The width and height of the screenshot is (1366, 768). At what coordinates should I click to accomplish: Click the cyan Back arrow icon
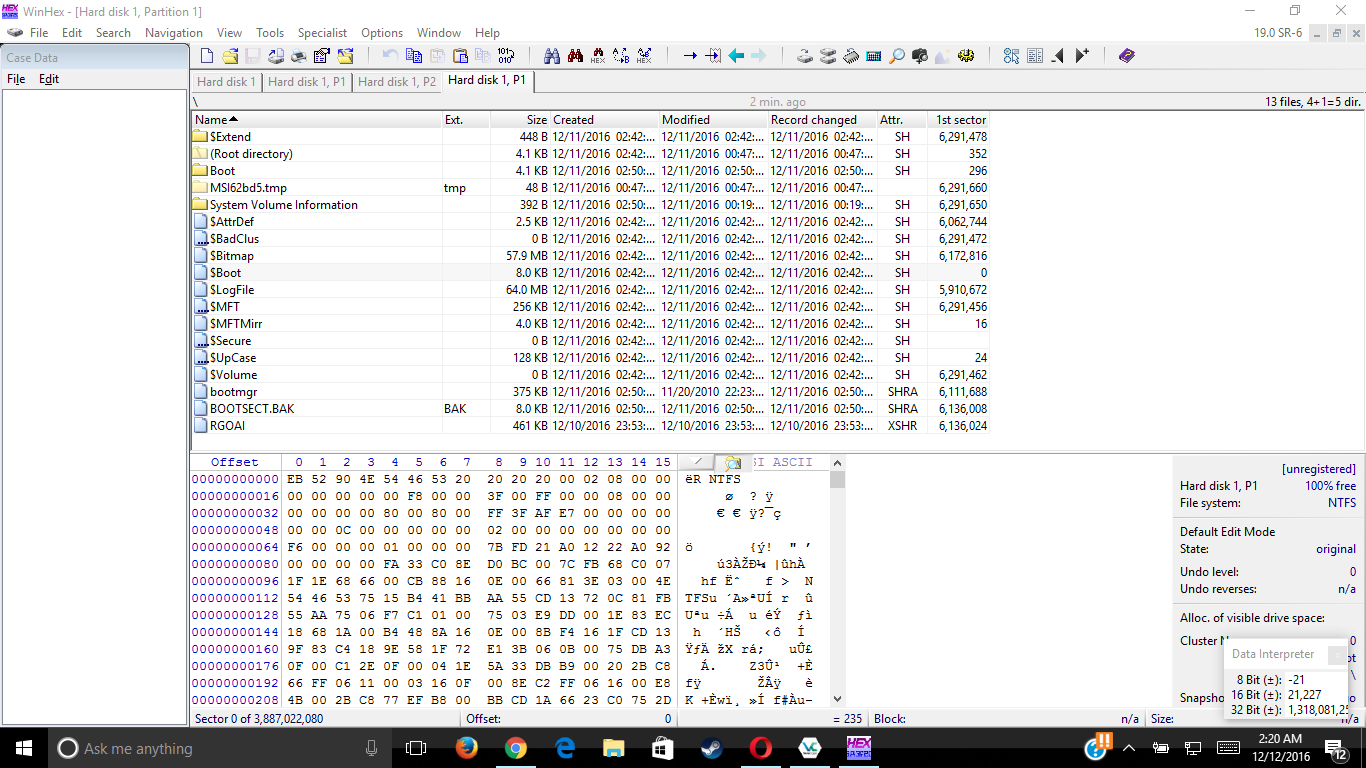pyautogui.click(x=737, y=56)
